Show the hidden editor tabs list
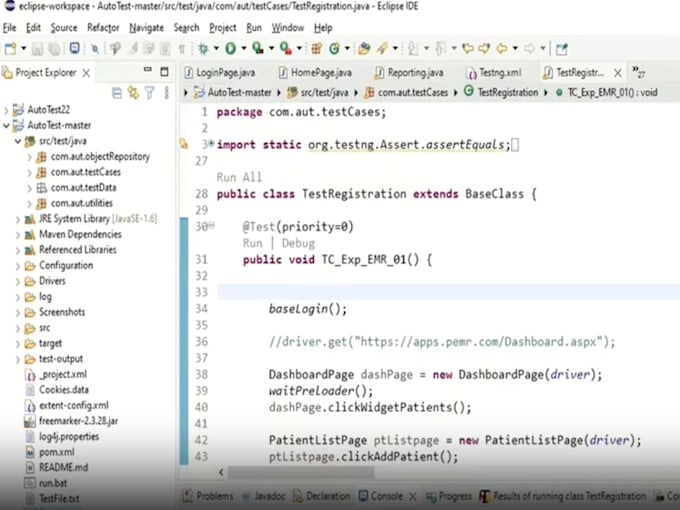The image size is (680, 510). (638, 72)
